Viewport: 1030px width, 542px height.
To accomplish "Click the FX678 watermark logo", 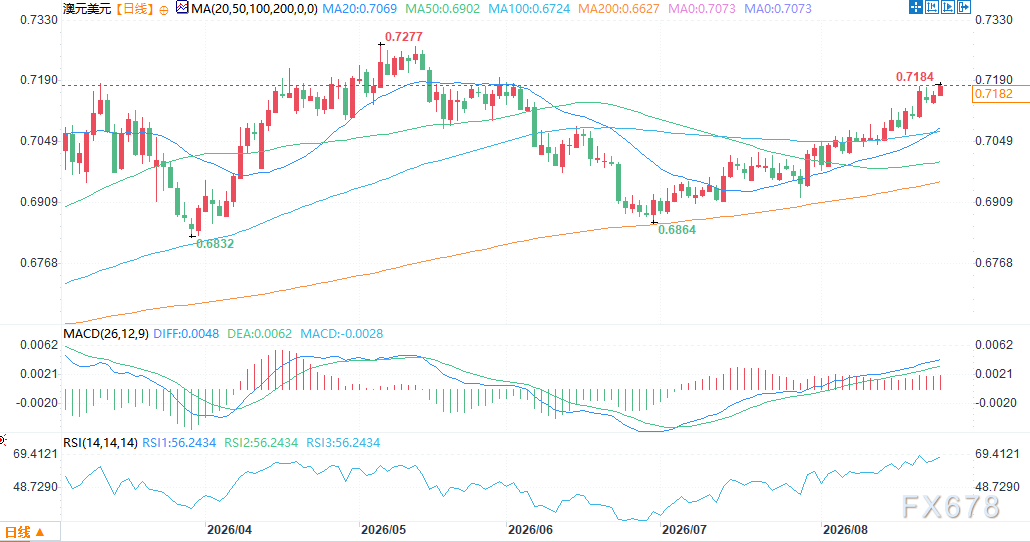I will click(x=951, y=507).
